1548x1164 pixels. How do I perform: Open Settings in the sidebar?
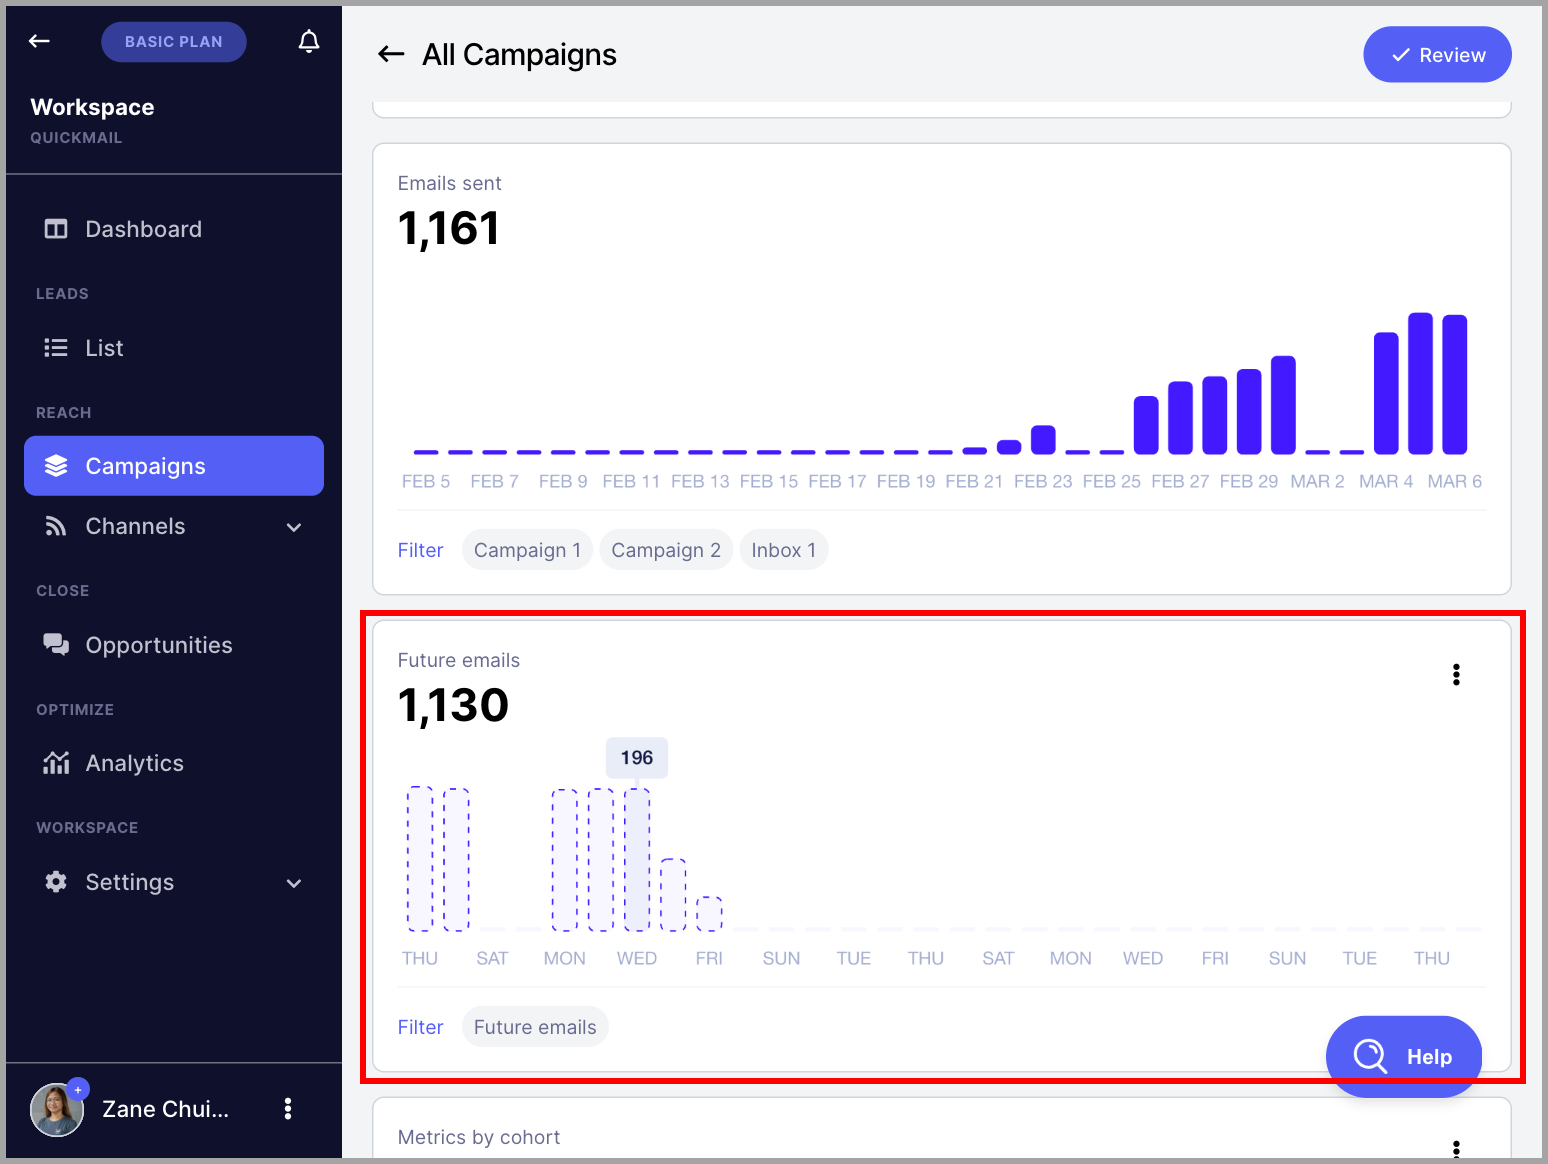(x=174, y=882)
